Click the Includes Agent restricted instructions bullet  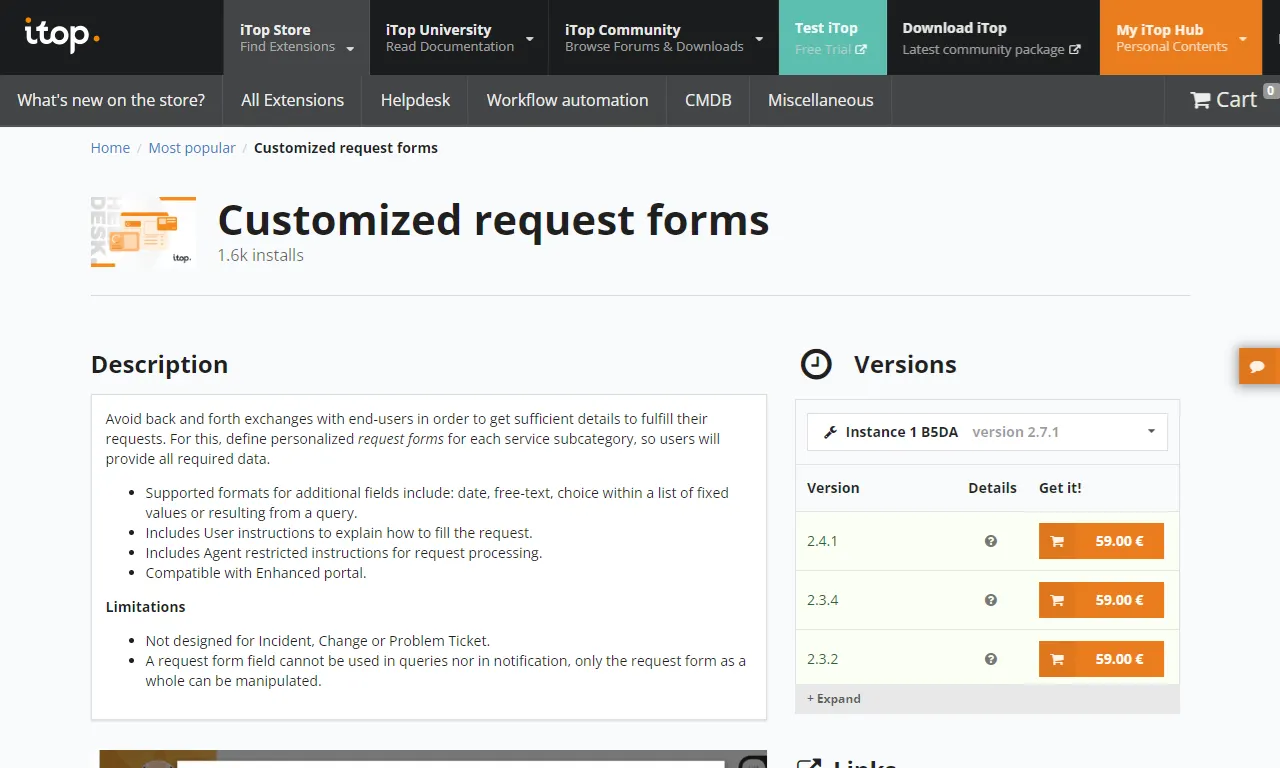coord(344,553)
